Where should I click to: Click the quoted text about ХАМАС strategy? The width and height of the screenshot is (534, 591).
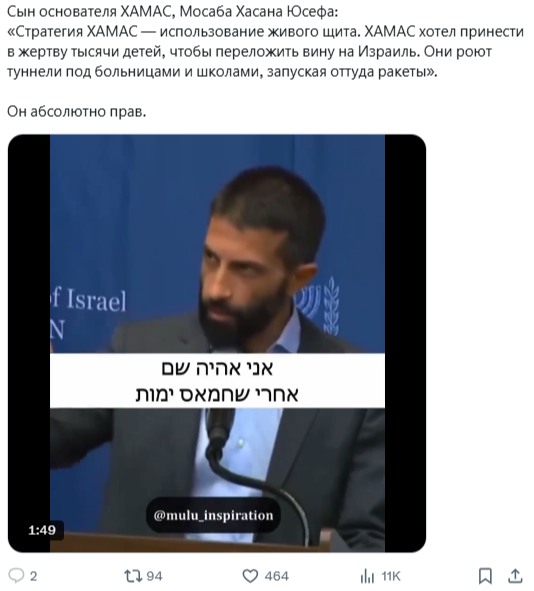265,51
